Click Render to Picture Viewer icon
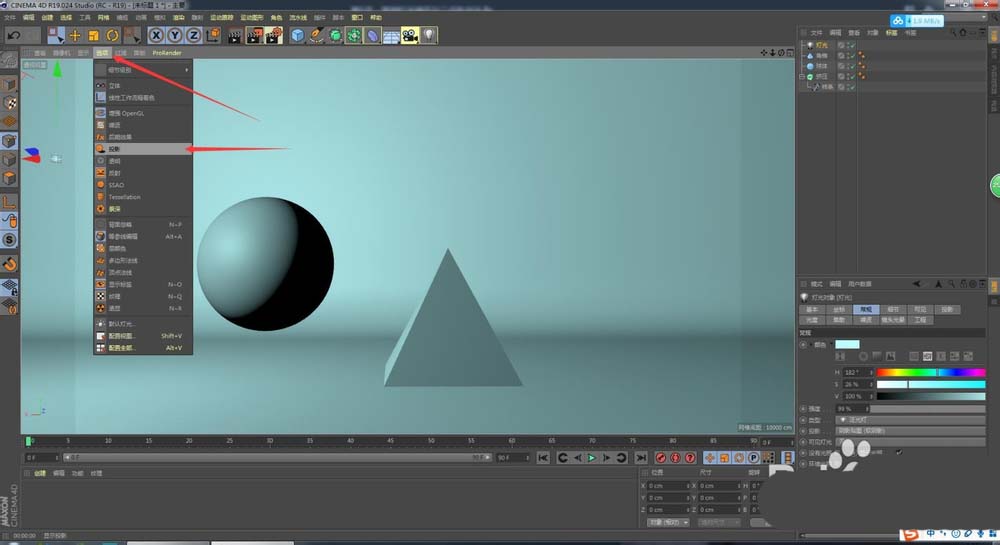The height and width of the screenshot is (545, 1000). coord(254,36)
